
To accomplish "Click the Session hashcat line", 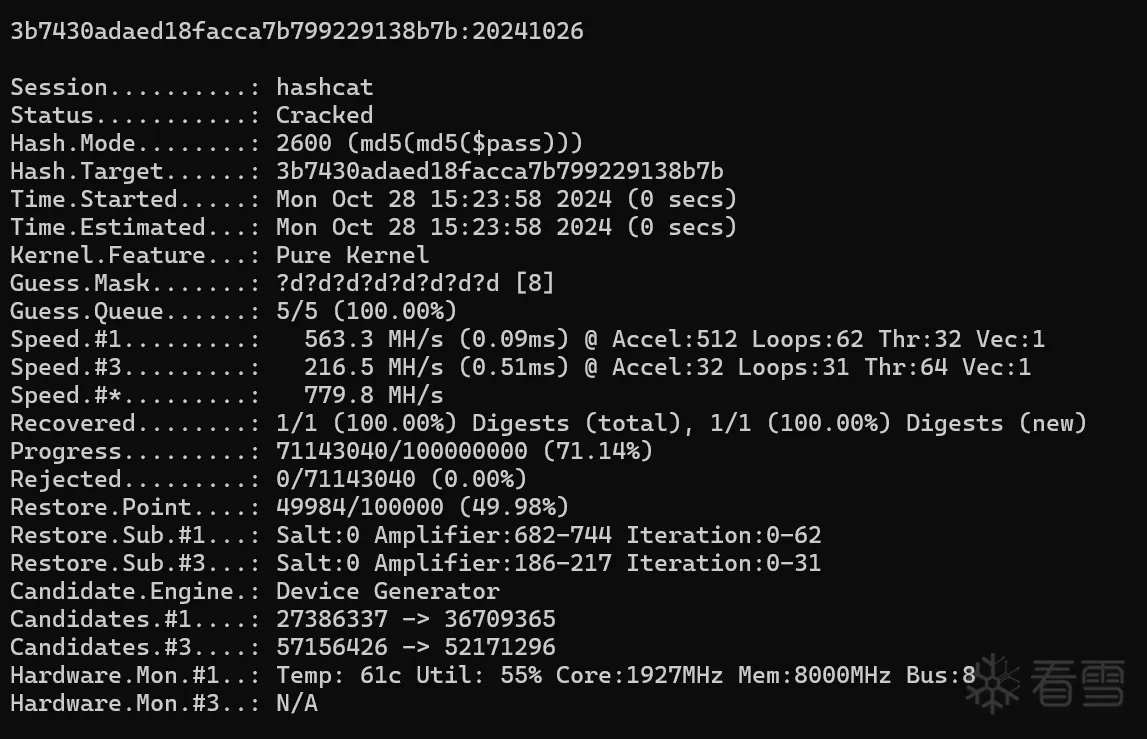I will coord(192,88).
